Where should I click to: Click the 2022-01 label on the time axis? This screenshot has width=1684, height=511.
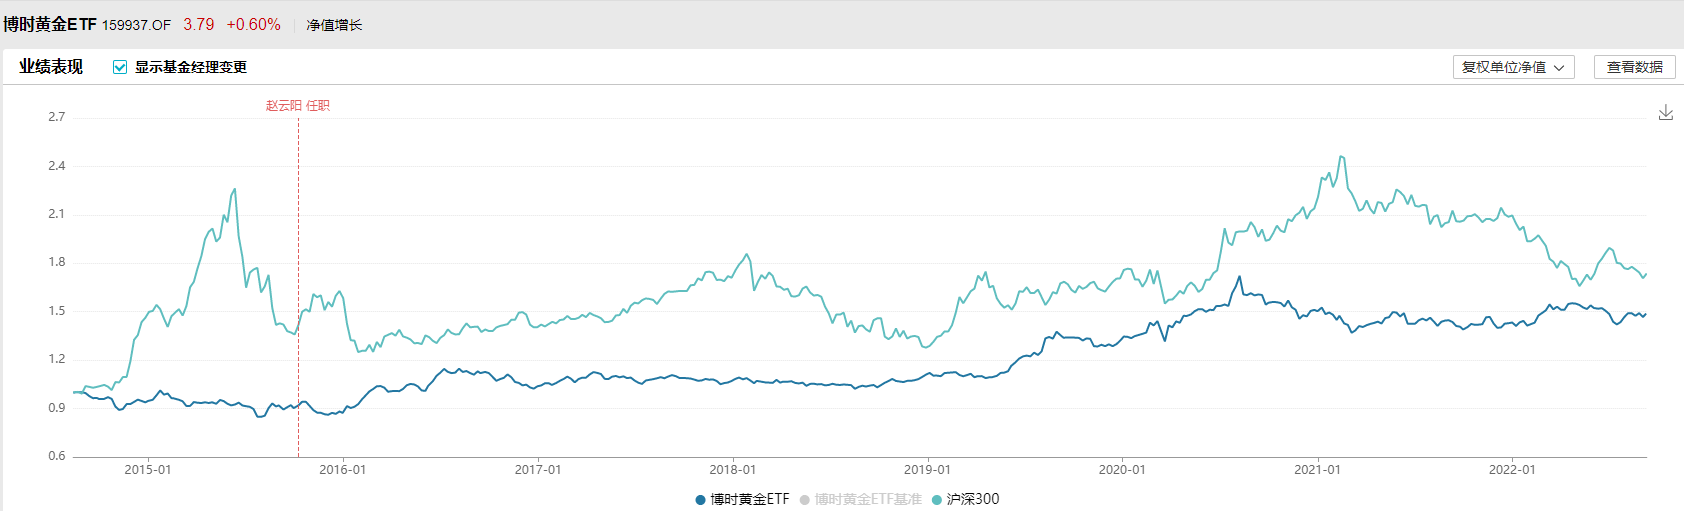tap(1511, 470)
